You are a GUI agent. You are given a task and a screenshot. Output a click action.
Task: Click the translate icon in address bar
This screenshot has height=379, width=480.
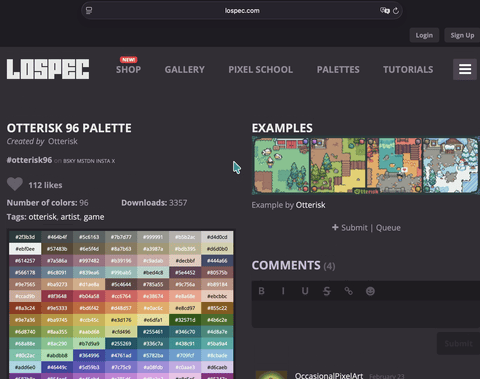pos(385,11)
